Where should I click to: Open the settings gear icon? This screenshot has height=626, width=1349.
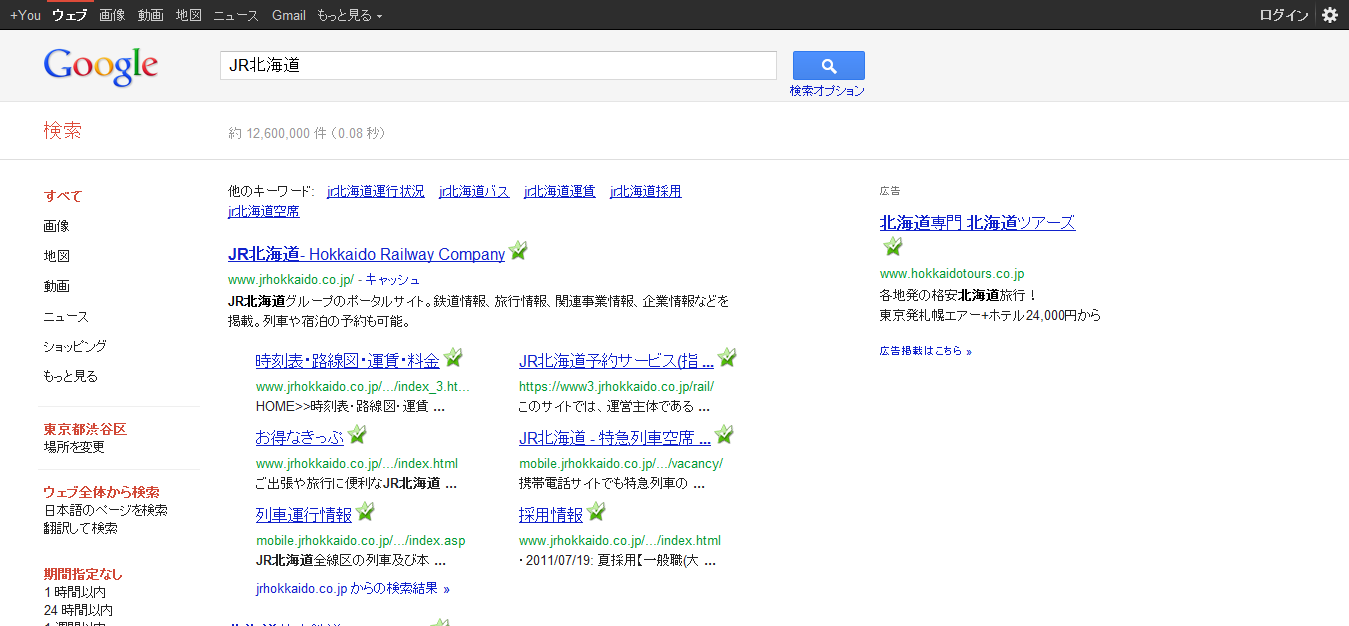point(1329,15)
